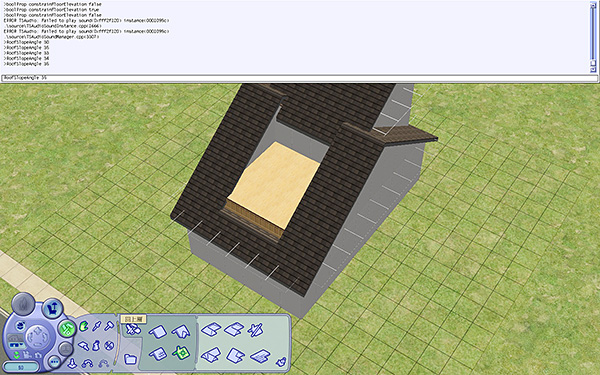Select the hand tool

[83, 326]
